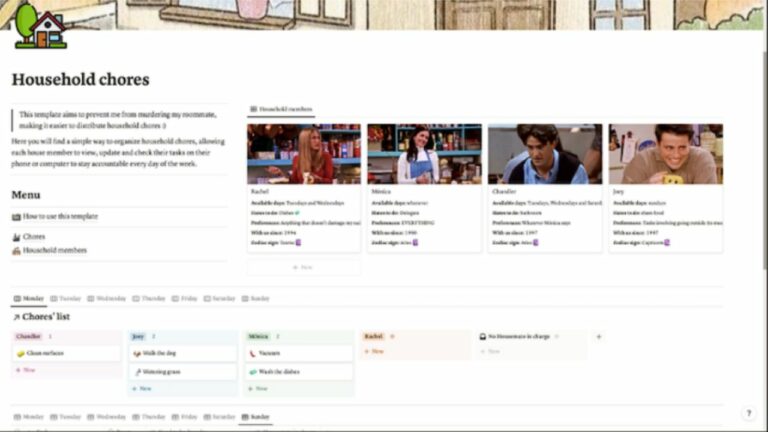Screen dimensions: 768x432
Task: Open Rachel's photo card
Action: tap(304, 154)
